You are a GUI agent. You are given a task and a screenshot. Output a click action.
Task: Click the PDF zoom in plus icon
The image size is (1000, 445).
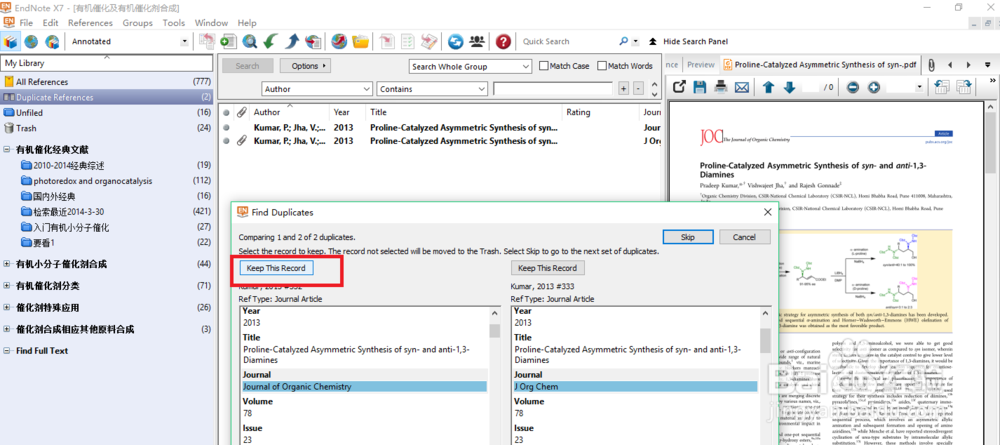pos(873,87)
